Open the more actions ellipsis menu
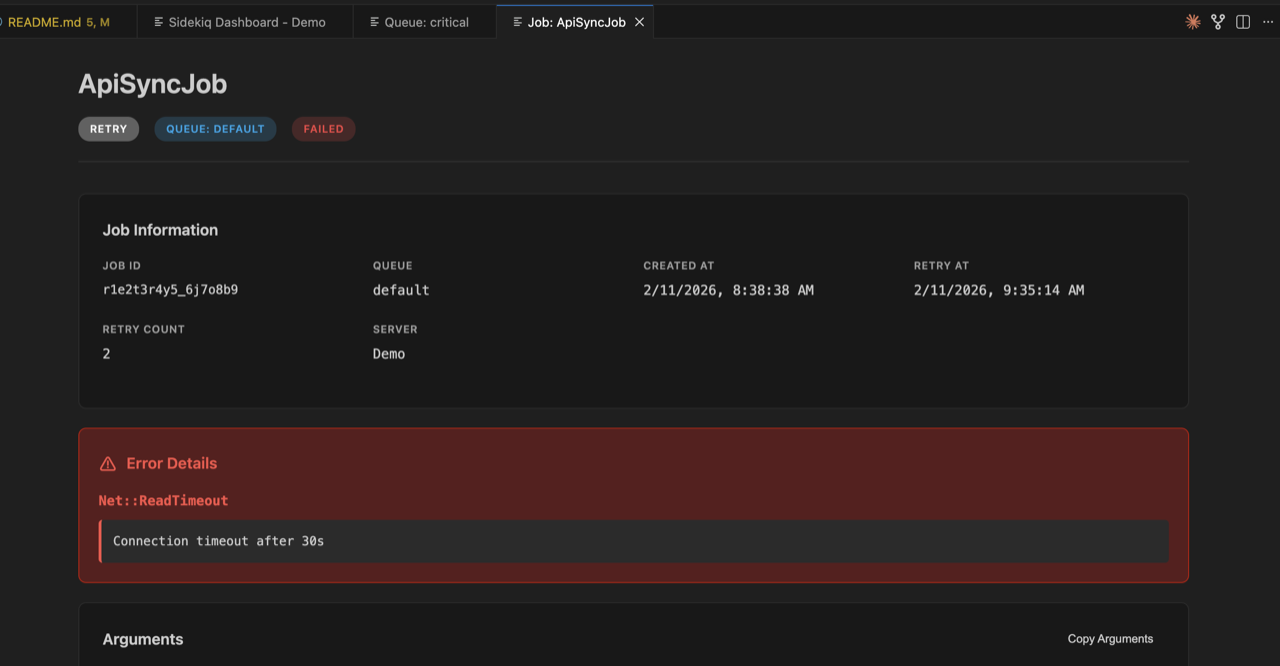The height and width of the screenshot is (666, 1280). pos(1267,21)
